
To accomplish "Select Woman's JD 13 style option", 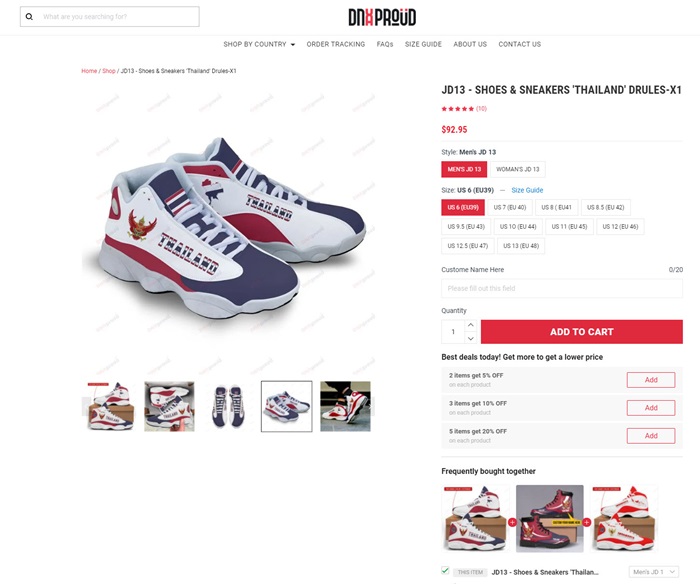I will click(518, 169).
